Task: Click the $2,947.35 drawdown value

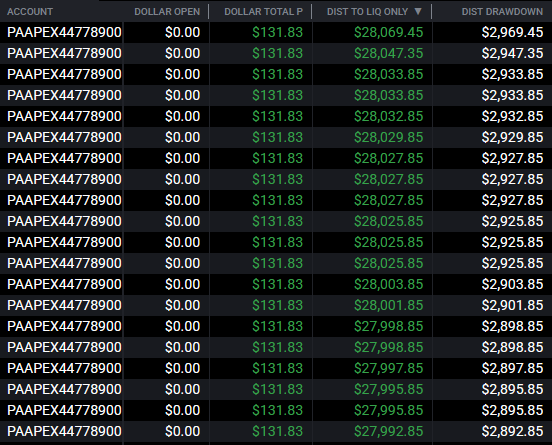Action: pos(512,54)
